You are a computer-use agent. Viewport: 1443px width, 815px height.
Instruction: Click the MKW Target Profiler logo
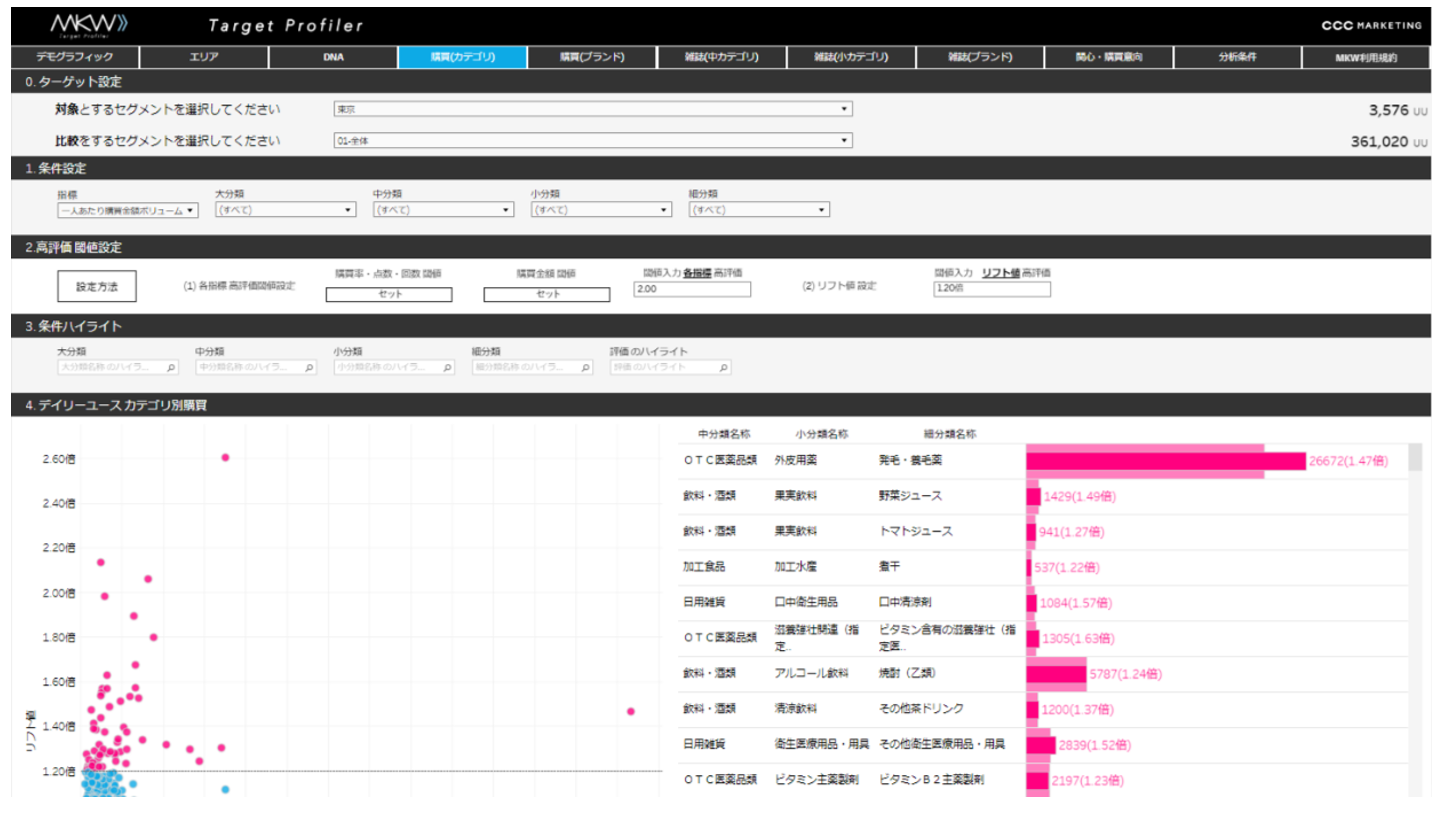pos(88,24)
